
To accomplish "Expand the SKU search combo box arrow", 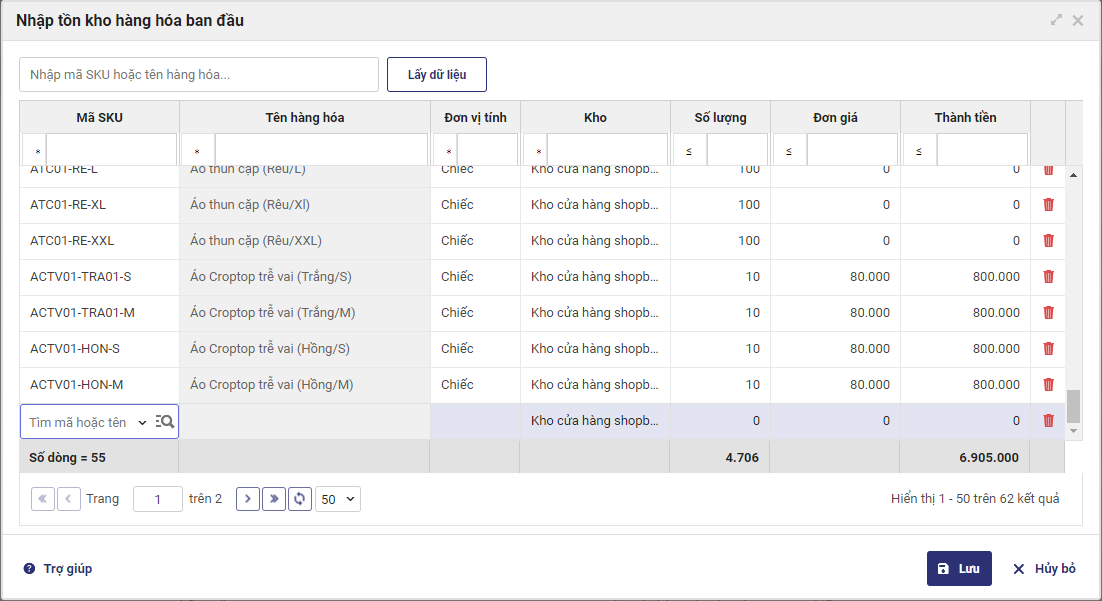I will (142, 423).
